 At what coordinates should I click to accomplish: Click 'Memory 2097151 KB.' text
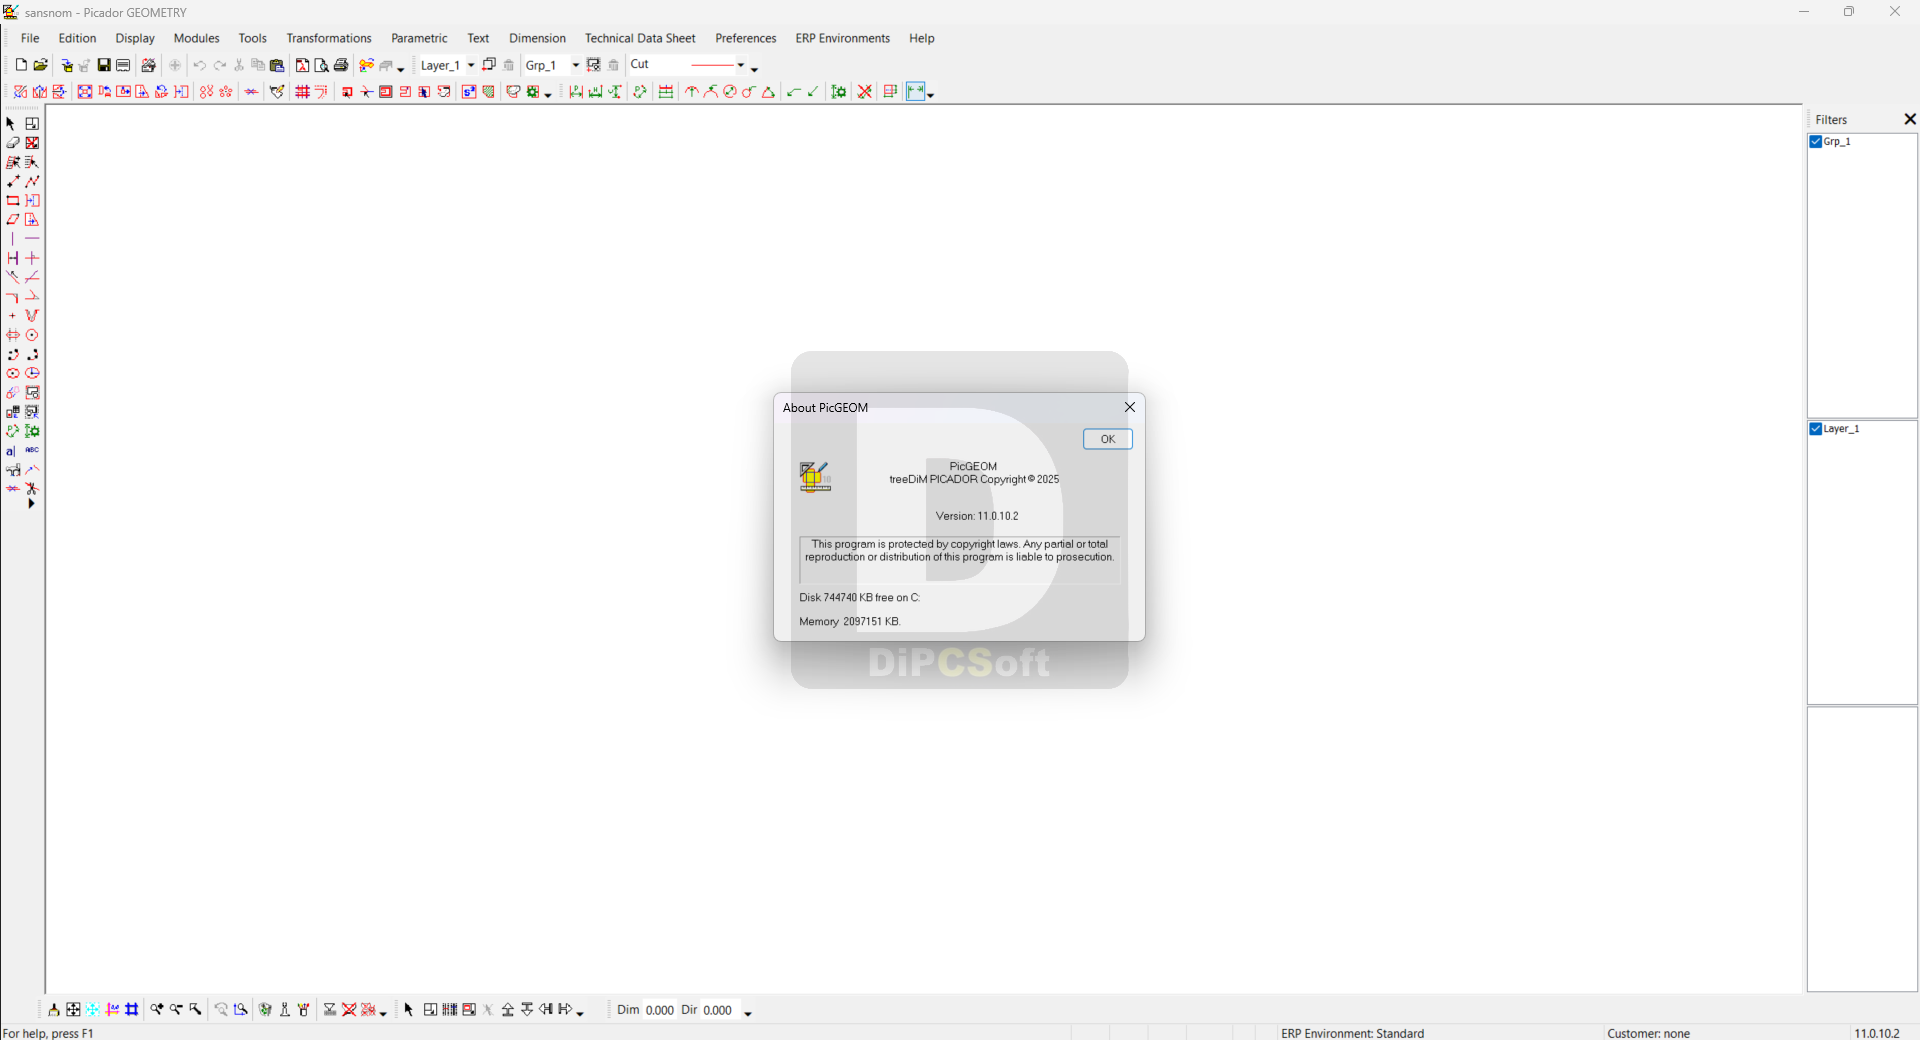click(850, 621)
